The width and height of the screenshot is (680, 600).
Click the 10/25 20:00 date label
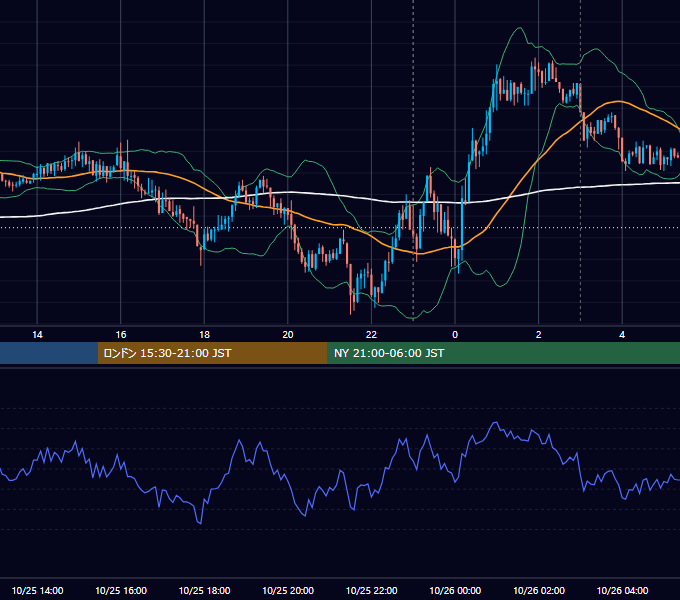(x=288, y=590)
